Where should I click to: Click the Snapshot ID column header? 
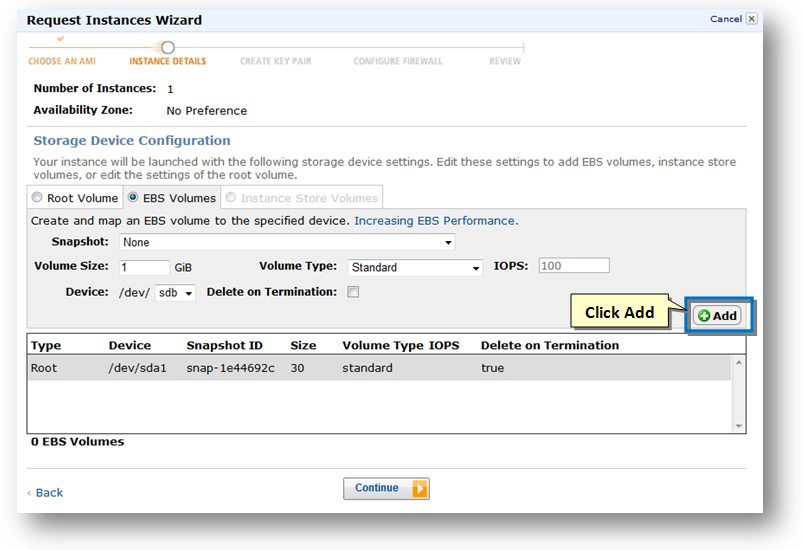point(225,345)
